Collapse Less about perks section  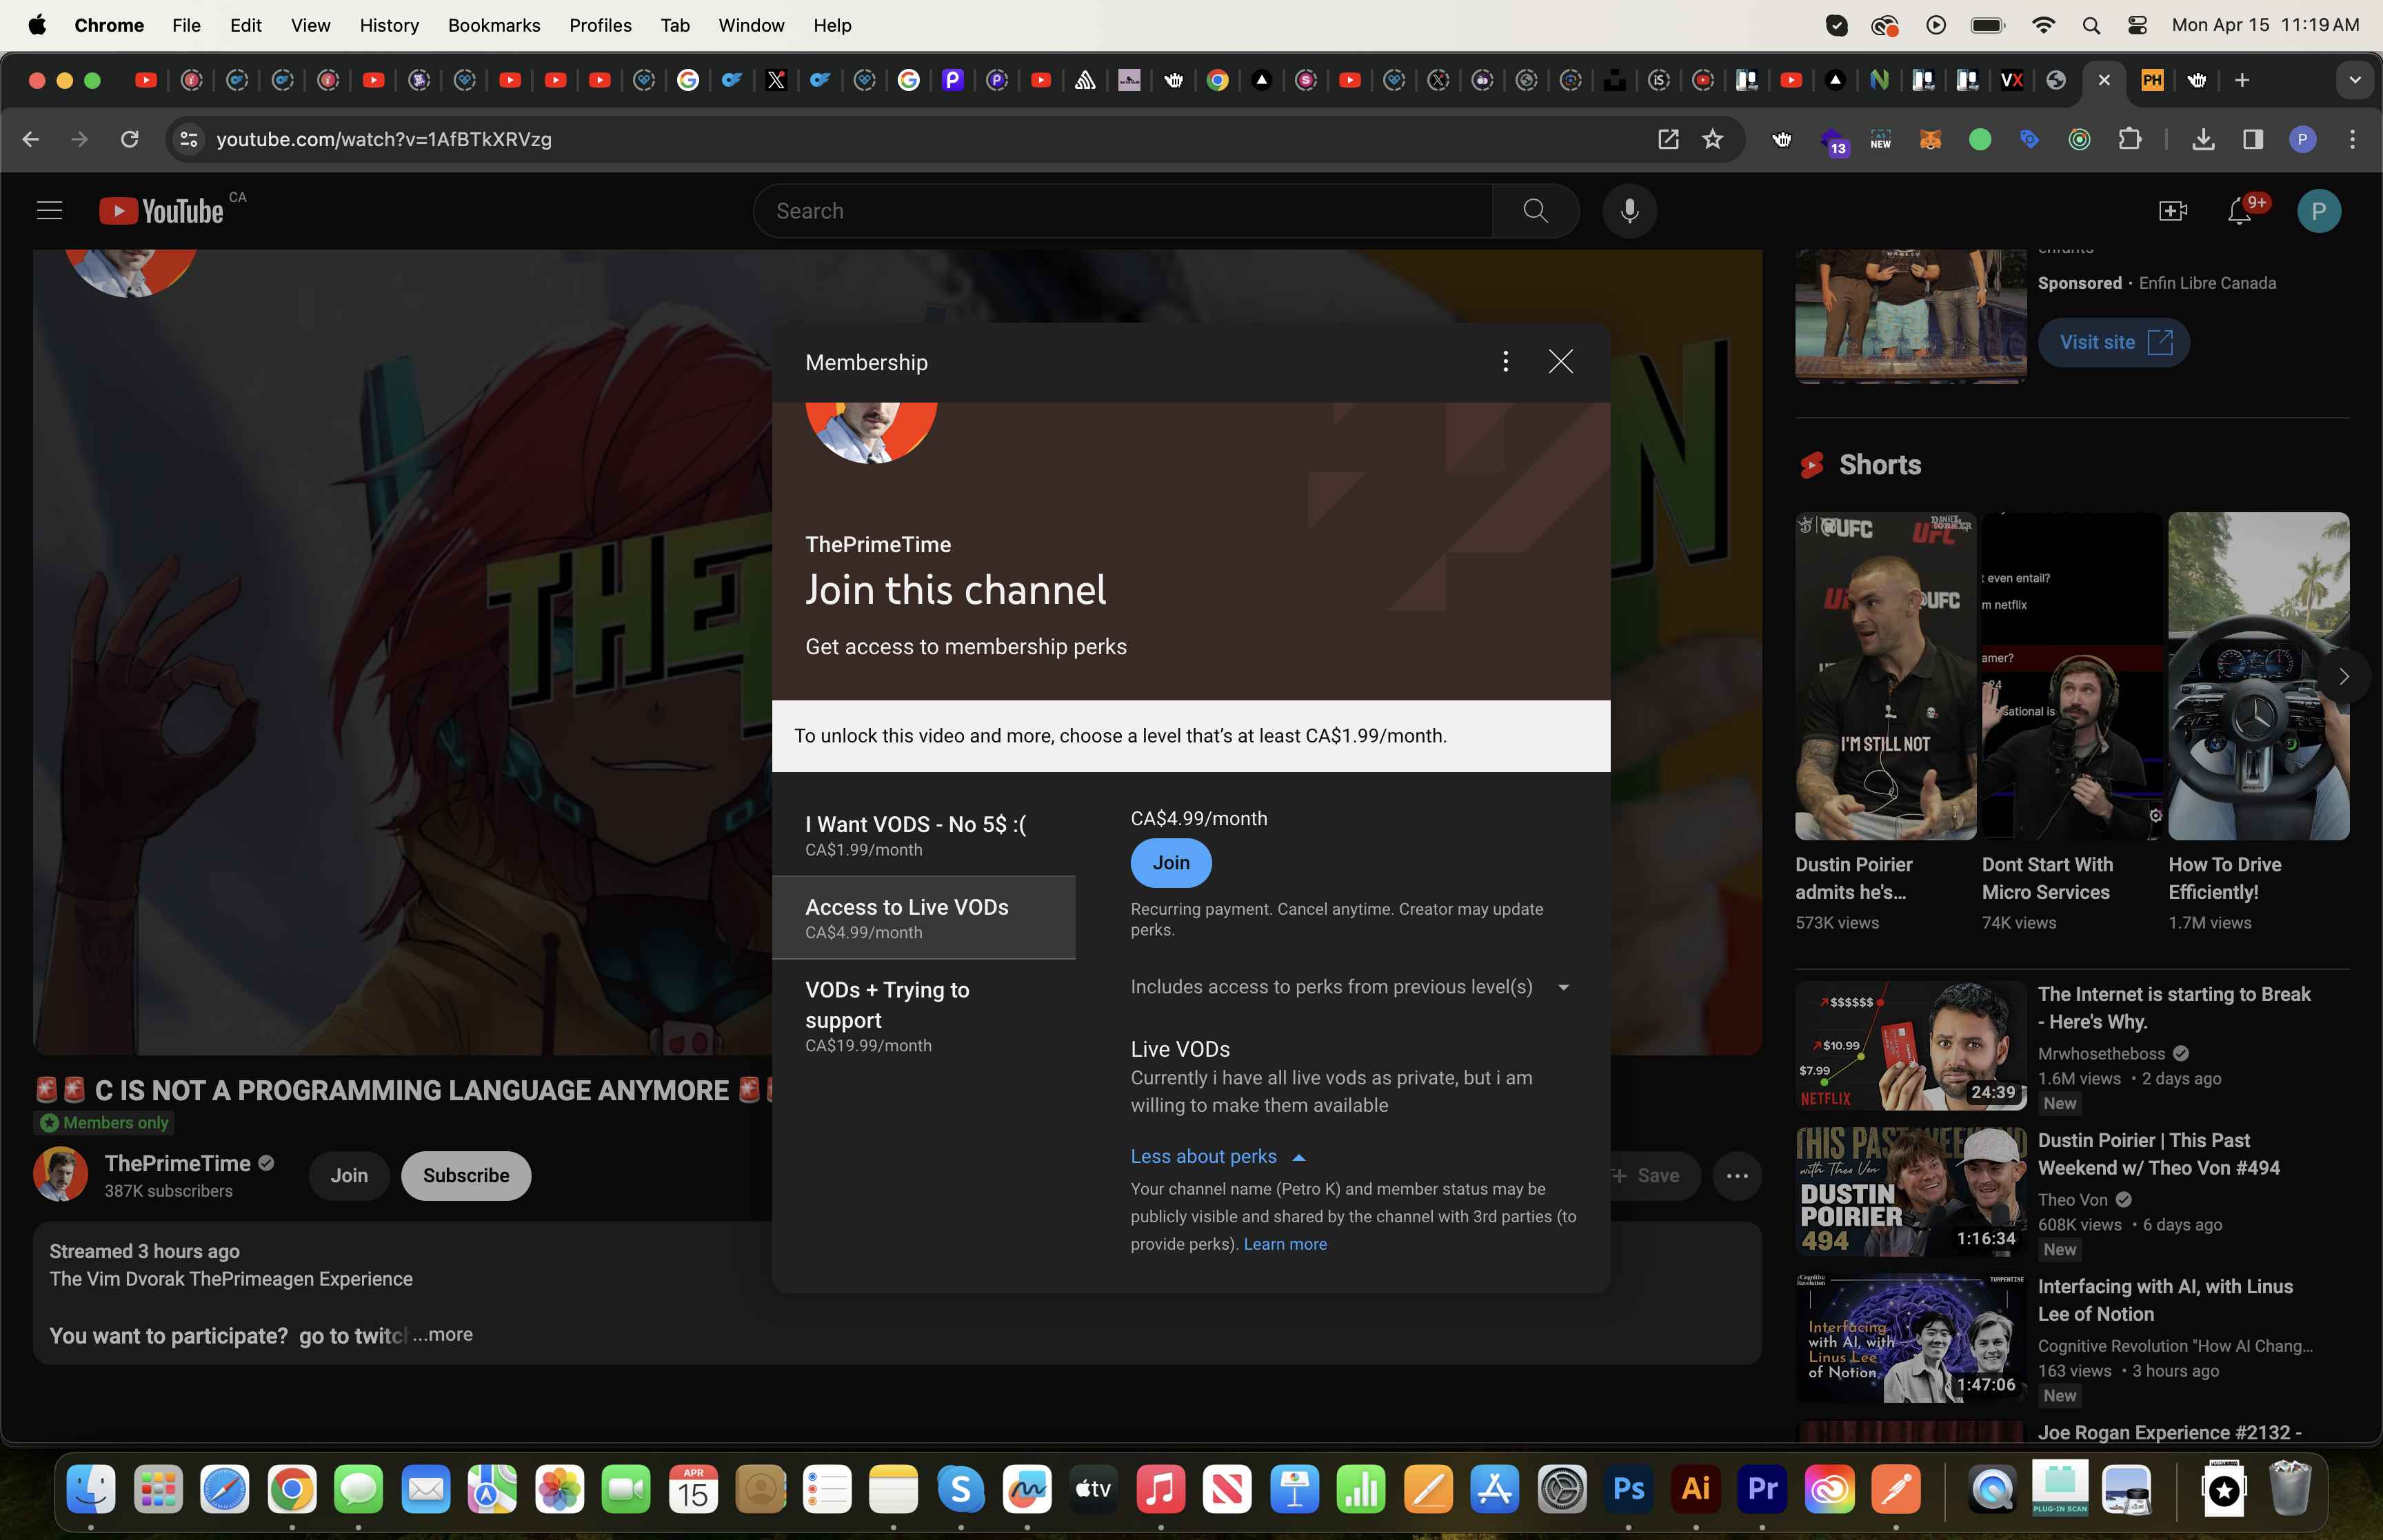[1218, 1156]
